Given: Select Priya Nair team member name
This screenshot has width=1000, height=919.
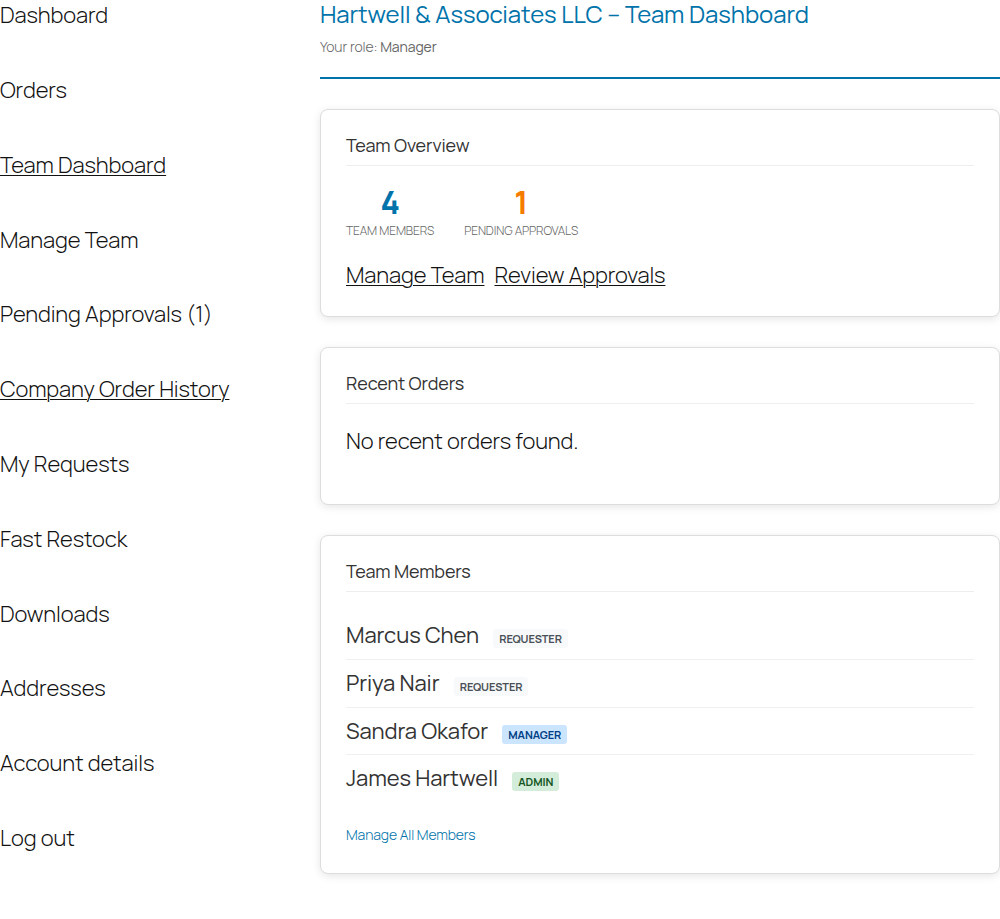Looking at the screenshot, I should coord(393,684).
